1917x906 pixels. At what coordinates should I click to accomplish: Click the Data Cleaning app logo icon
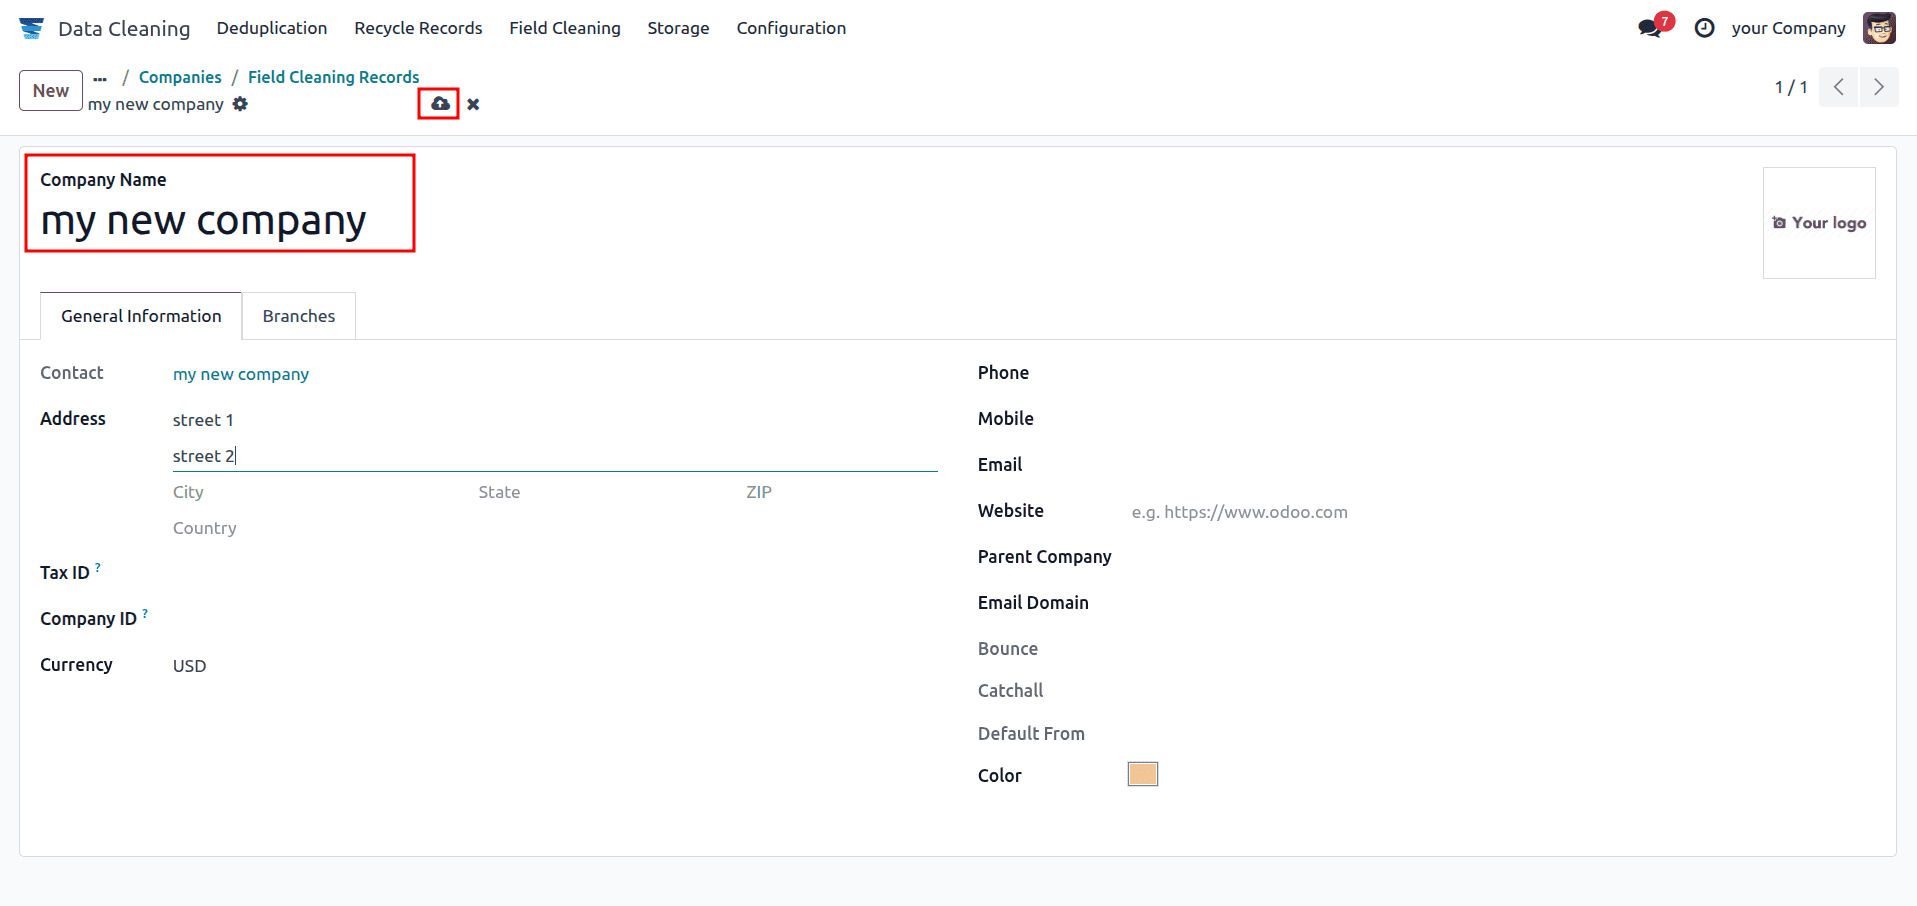31,28
